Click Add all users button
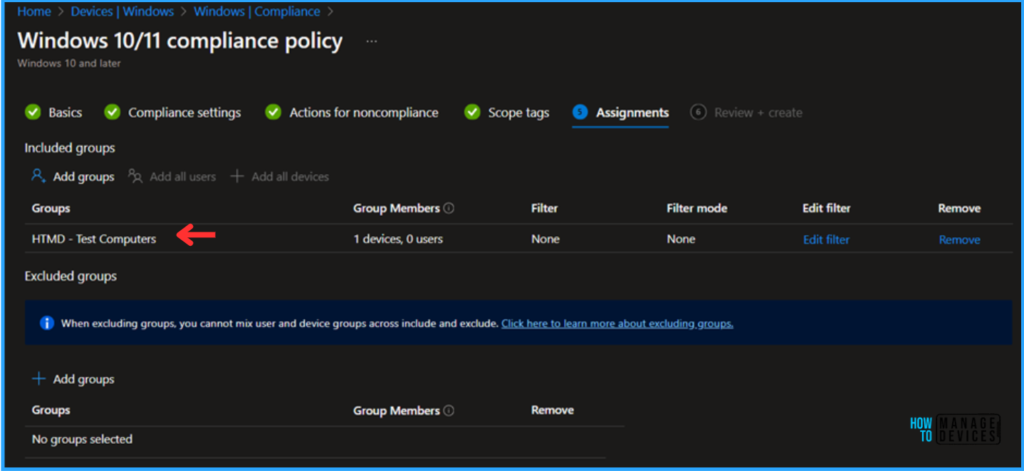This screenshot has height=471, width=1024. (x=183, y=176)
